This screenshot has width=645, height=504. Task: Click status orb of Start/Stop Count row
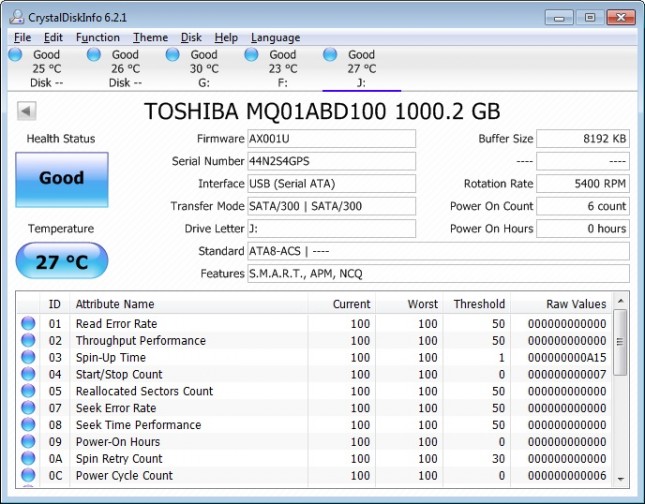click(x=28, y=374)
